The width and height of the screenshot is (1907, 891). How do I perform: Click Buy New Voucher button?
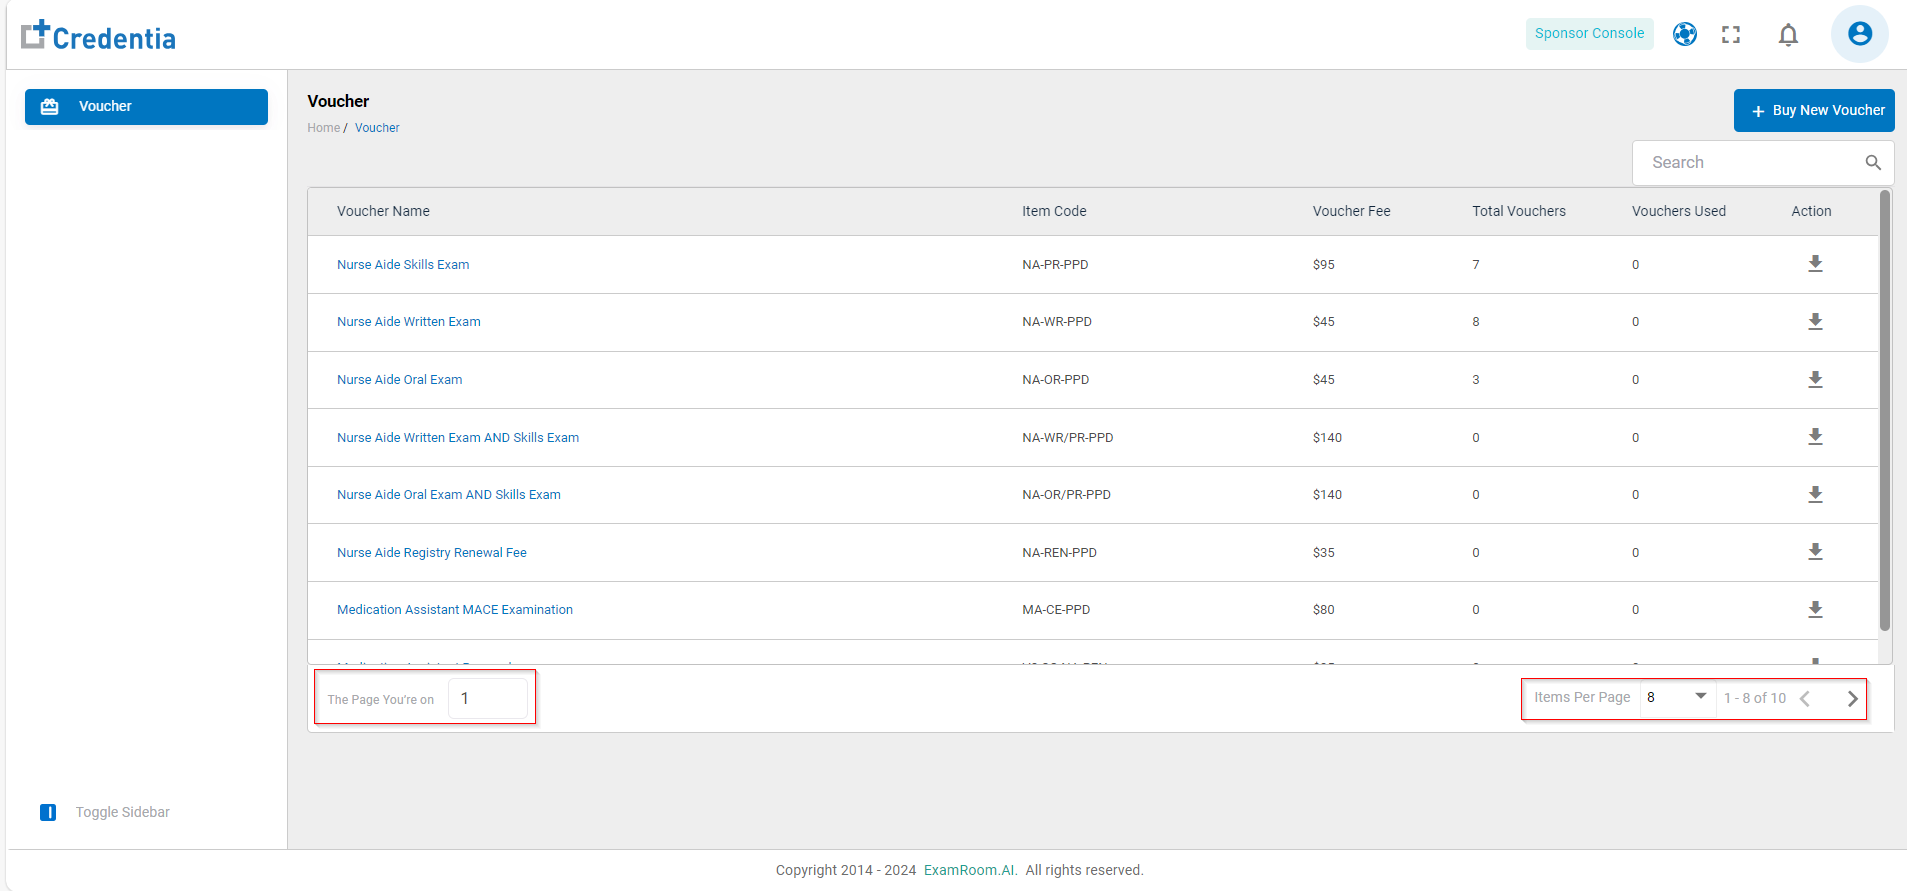tap(1814, 110)
